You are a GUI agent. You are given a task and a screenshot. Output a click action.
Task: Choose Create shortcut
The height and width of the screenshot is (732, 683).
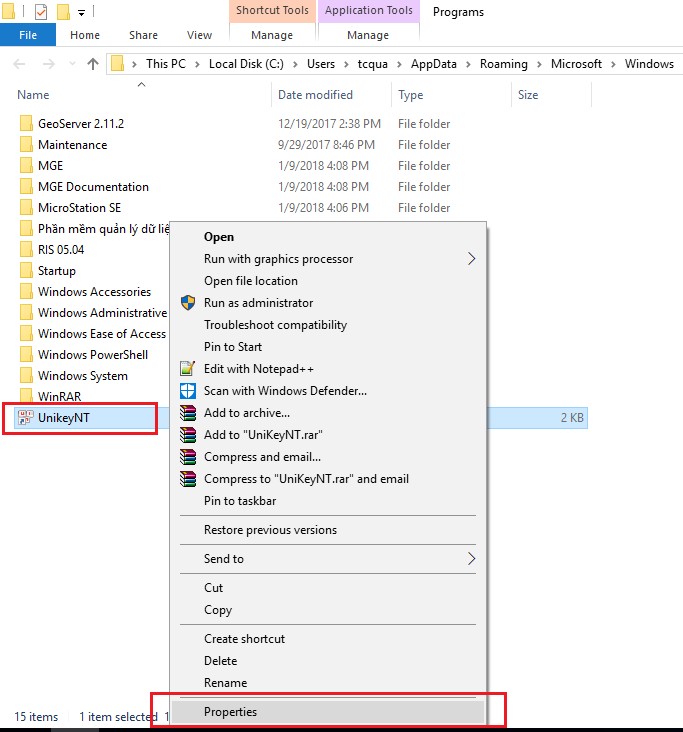pos(329,638)
